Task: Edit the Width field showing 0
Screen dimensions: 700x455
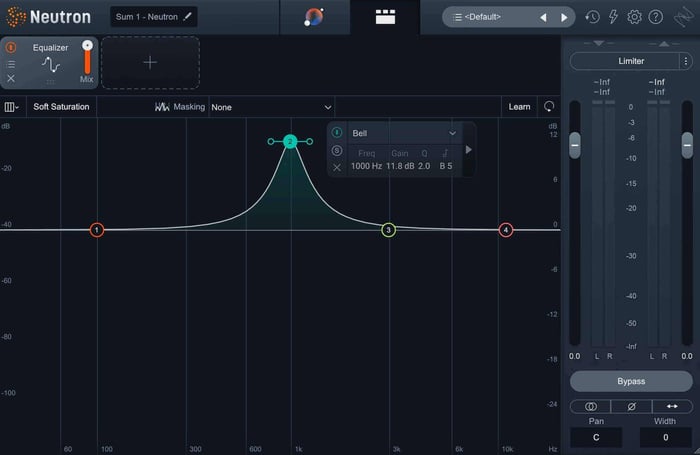Action: coord(665,437)
